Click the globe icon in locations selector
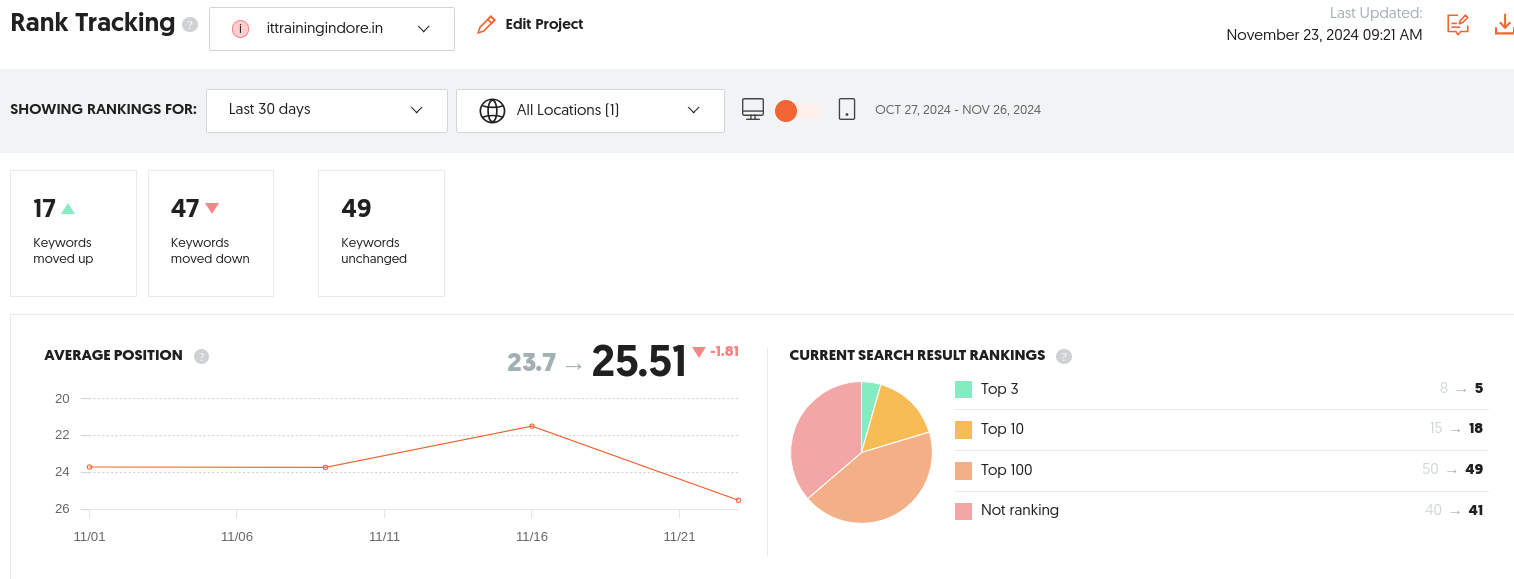This screenshot has width=1514, height=579. (x=492, y=111)
